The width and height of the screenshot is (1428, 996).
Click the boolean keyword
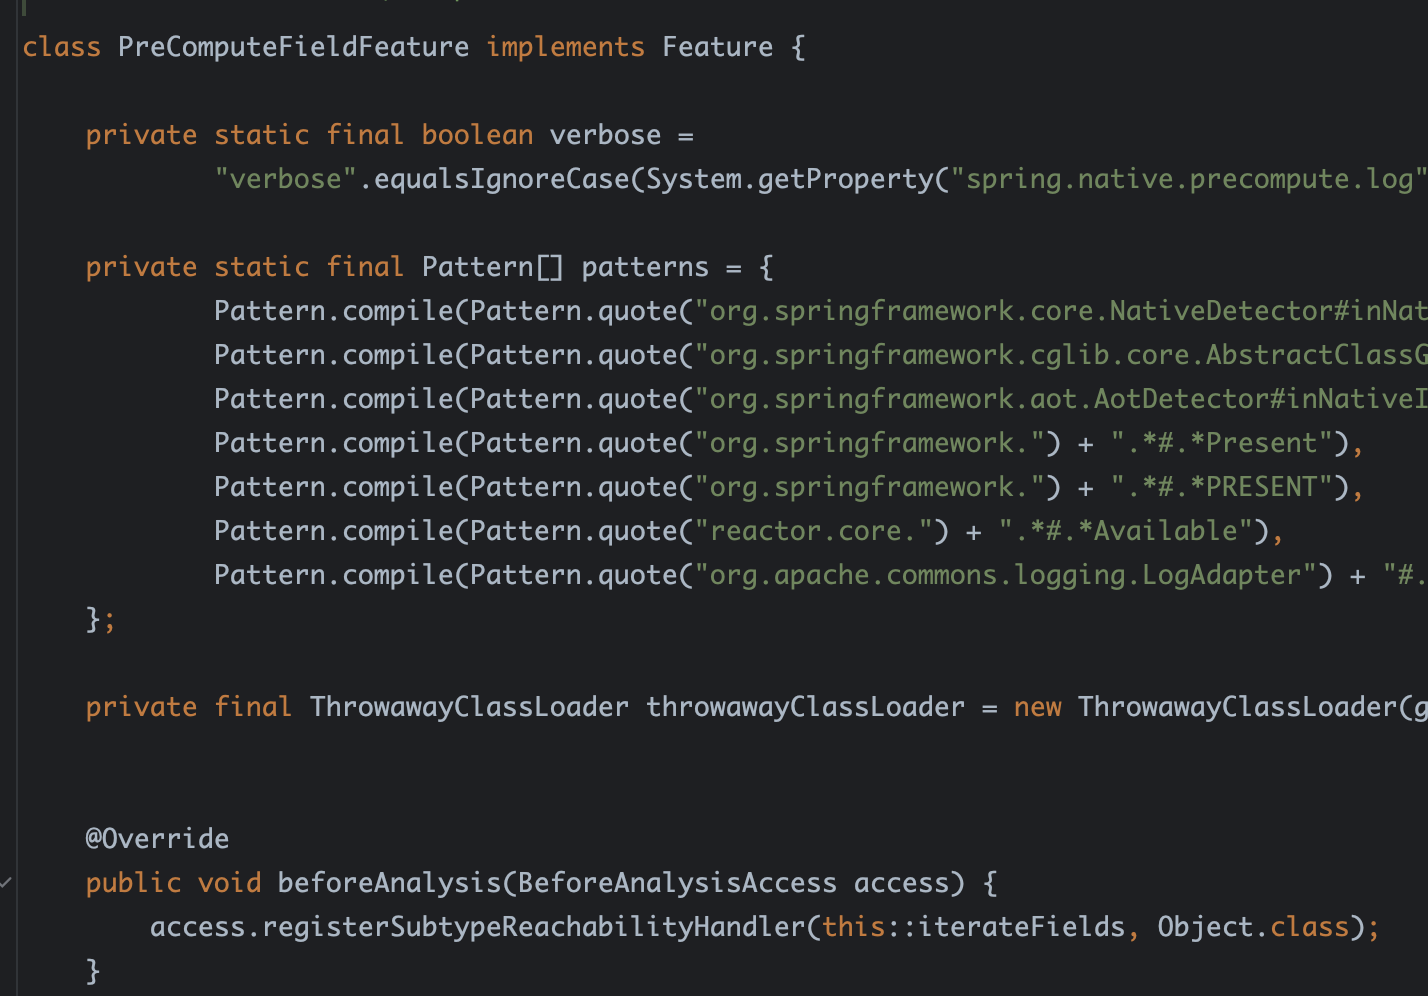pos(477,135)
